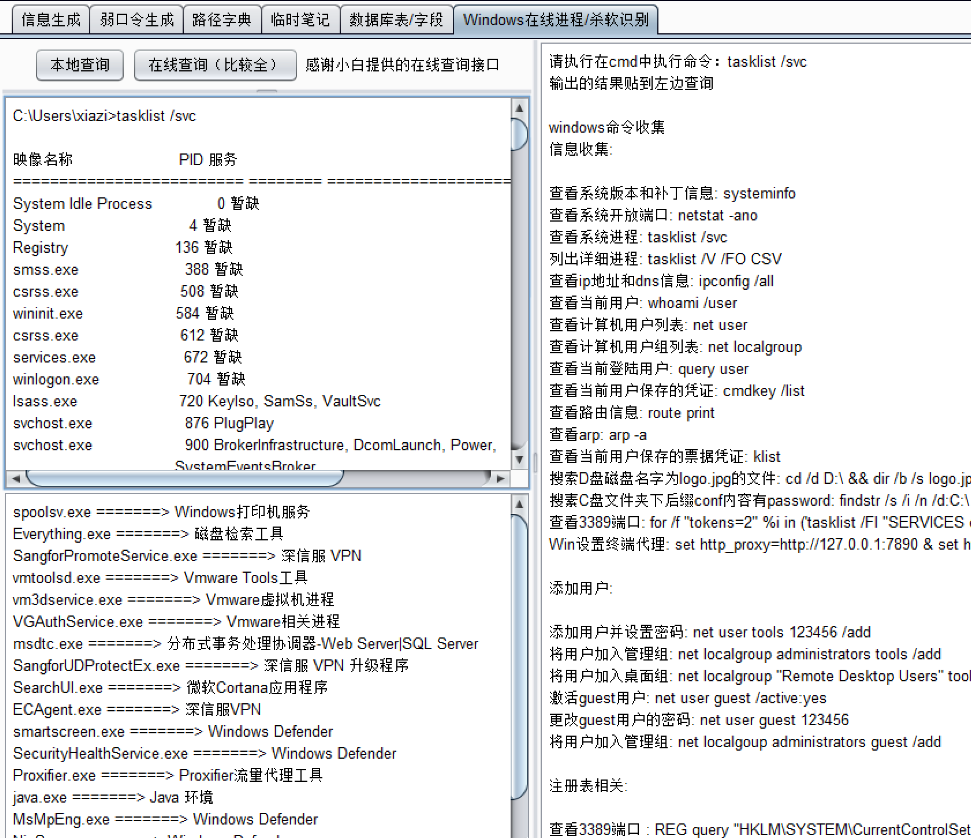This screenshot has width=971, height=838.
Task: Click vertical scrollbar thumb in tasklist pane
Action: pyautogui.click(x=520, y=133)
